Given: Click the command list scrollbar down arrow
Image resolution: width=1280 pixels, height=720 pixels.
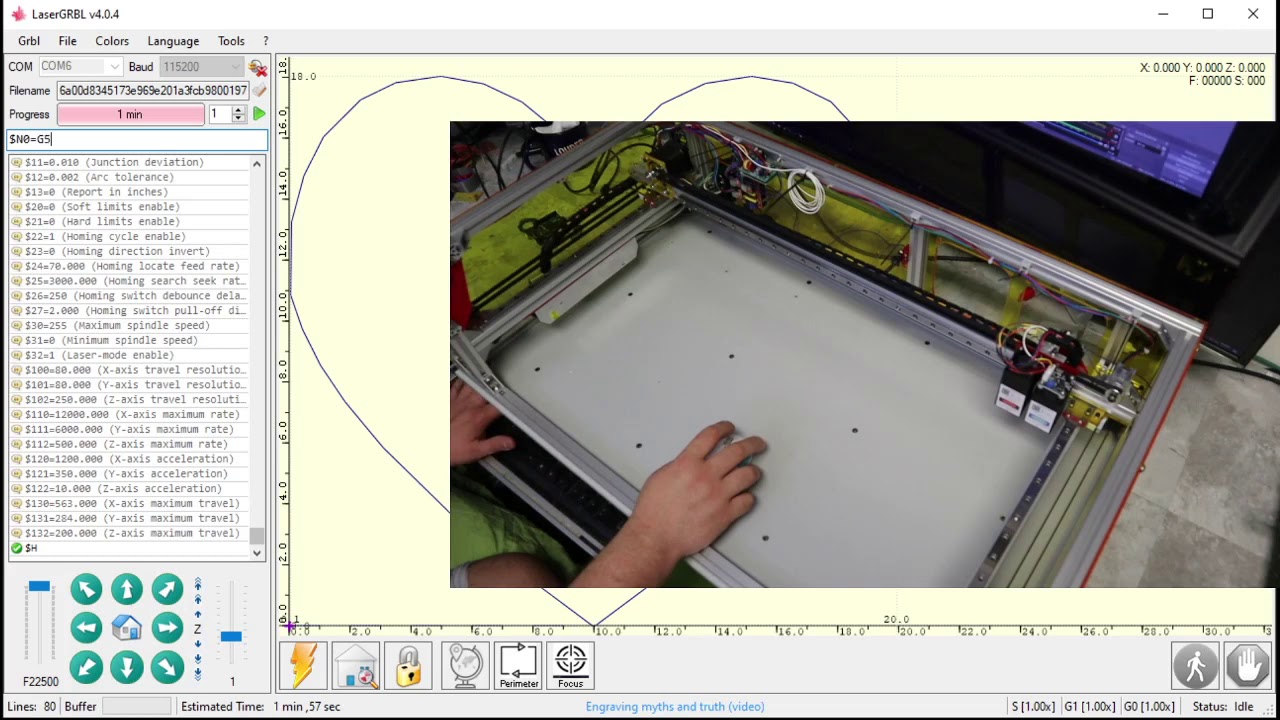Looking at the screenshot, I should (x=257, y=552).
